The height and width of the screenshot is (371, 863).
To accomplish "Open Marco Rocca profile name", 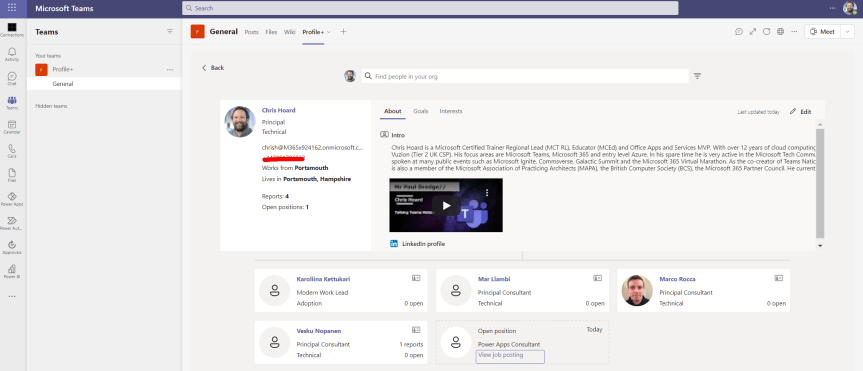I will 677,279.
